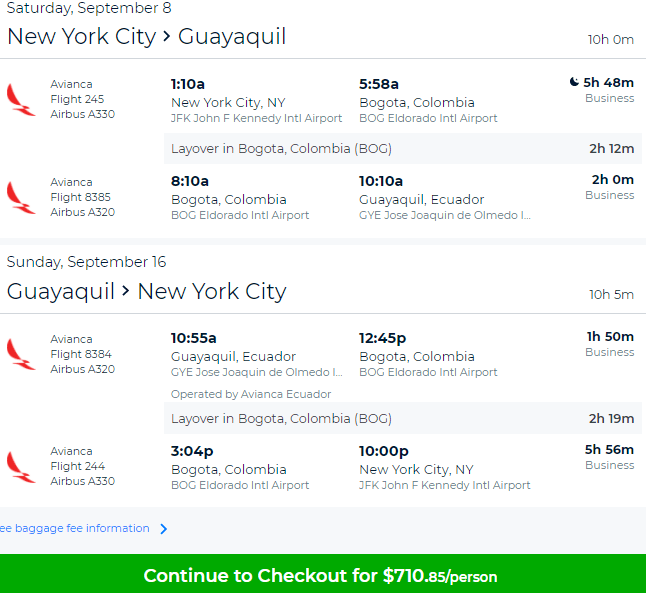The height and width of the screenshot is (593, 646).
Task: Click the 10h 0m total duration label
Action: click(x=611, y=40)
